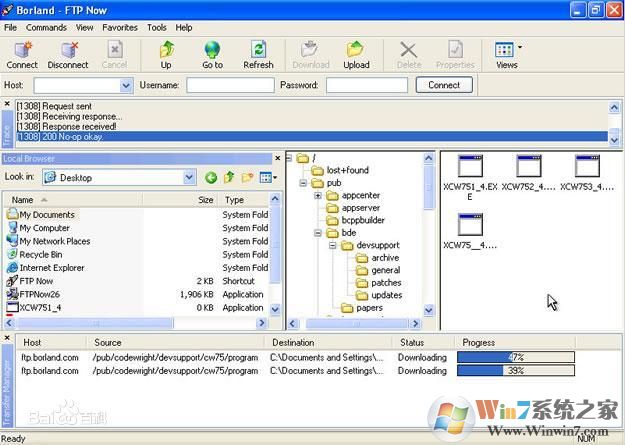
Task: Refresh the remote file listing
Action: [x=258, y=54]
